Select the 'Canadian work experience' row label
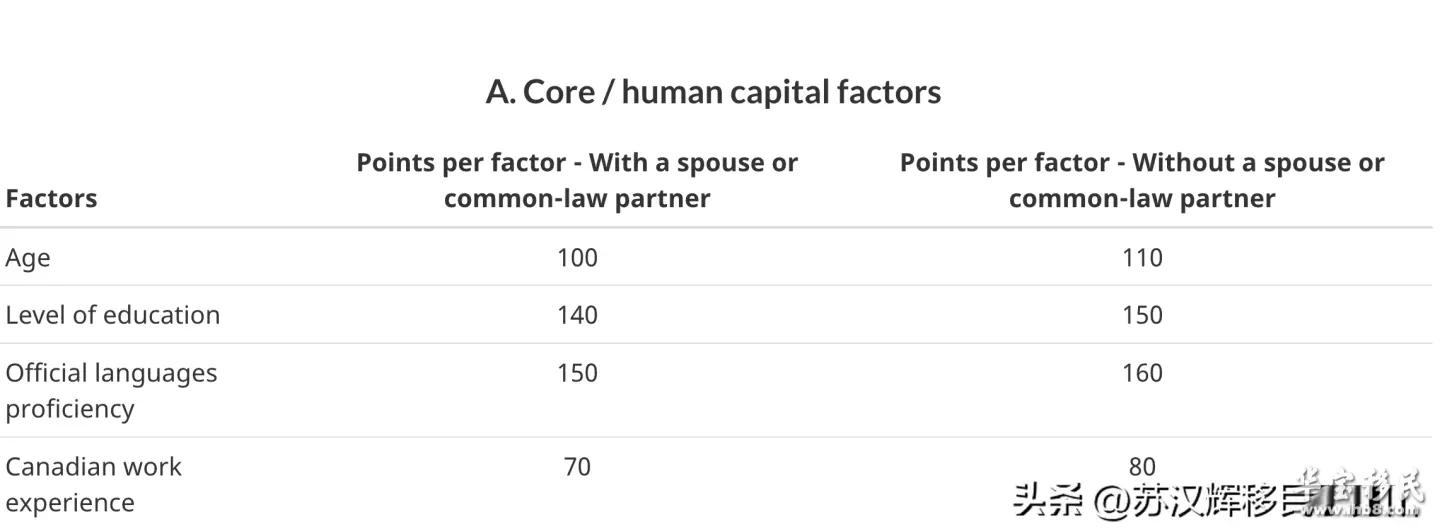Viewport: 1440px width, 529px height. tap(94, 484)
